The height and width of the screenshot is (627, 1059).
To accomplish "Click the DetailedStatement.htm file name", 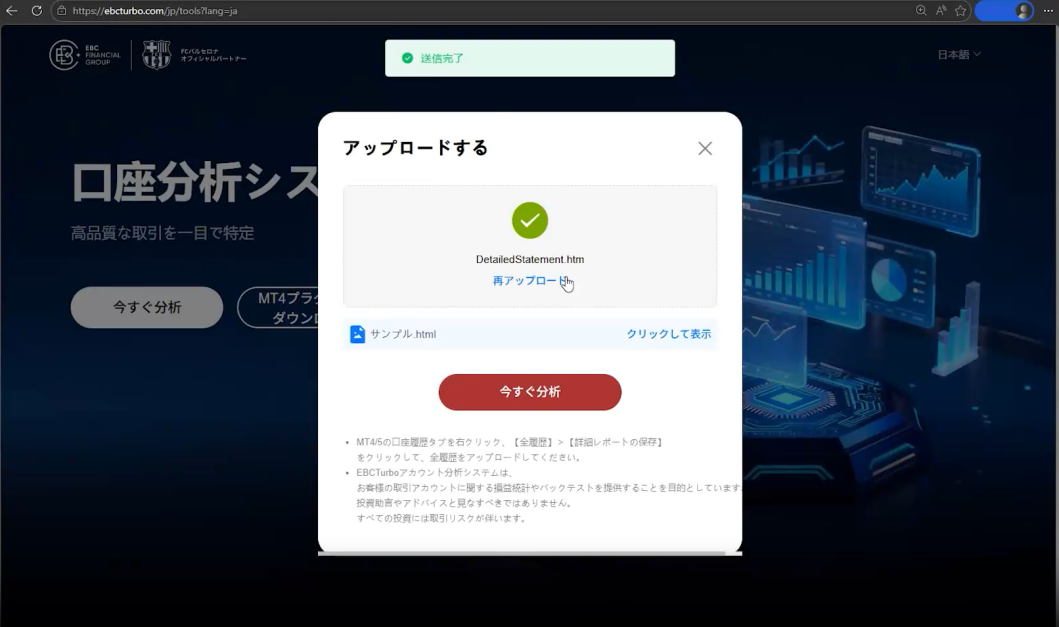I will [x=530, y=259].
